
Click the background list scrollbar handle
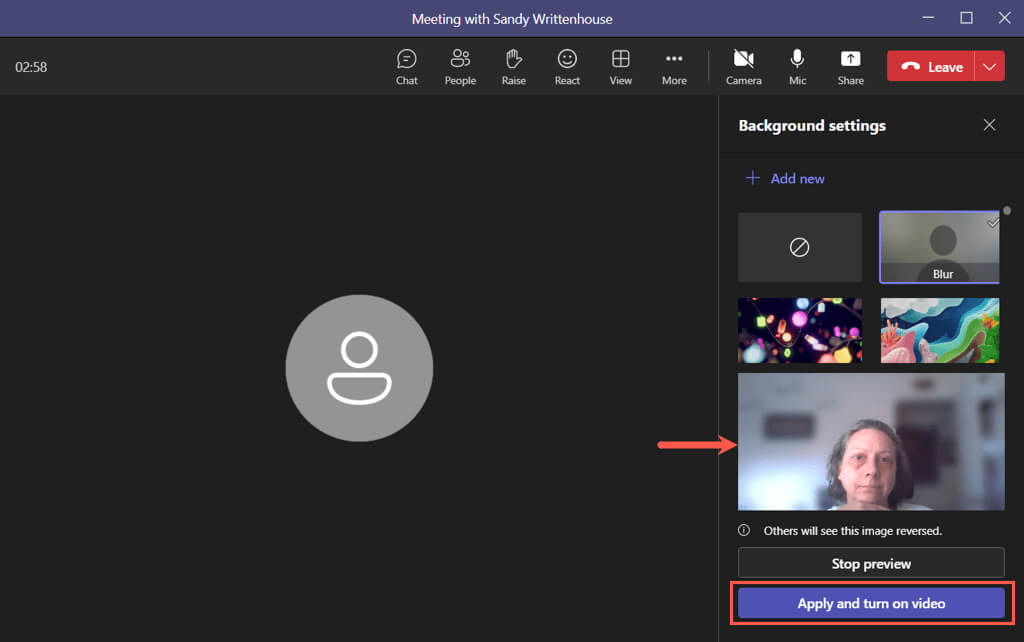coord(1007,211)
